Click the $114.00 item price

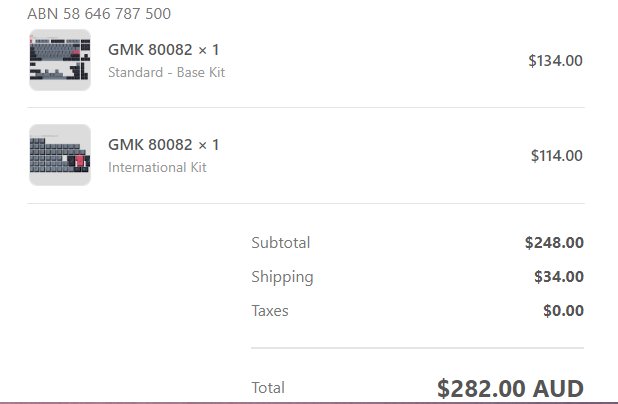557,156
